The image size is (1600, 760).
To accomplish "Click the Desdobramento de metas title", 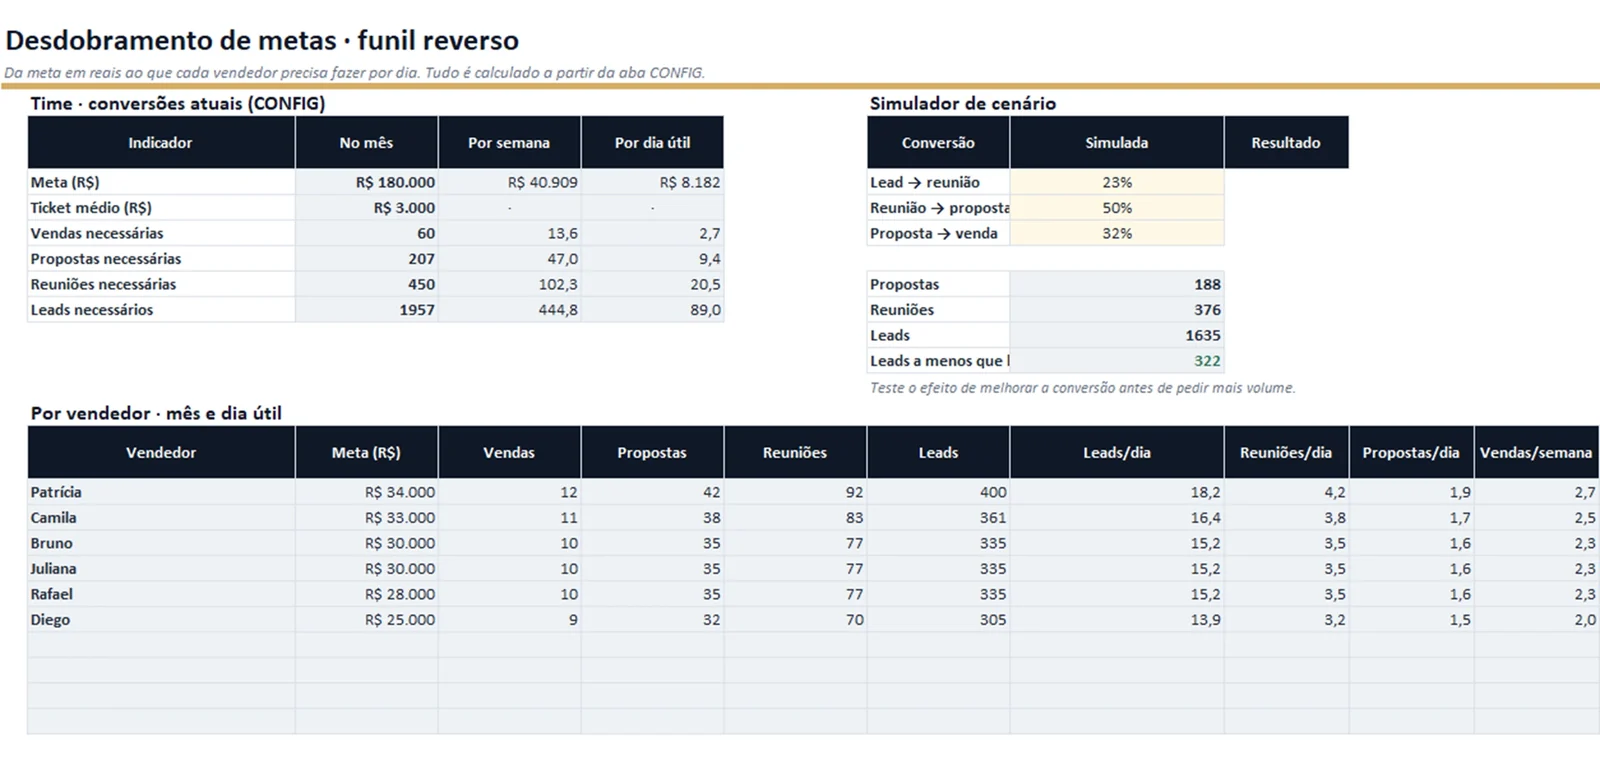I will point(262,41).
